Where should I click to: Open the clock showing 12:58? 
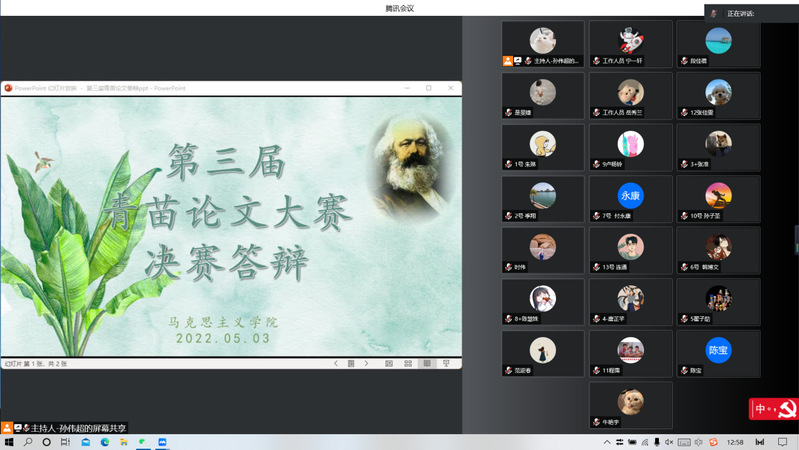[x=735, y=441]
